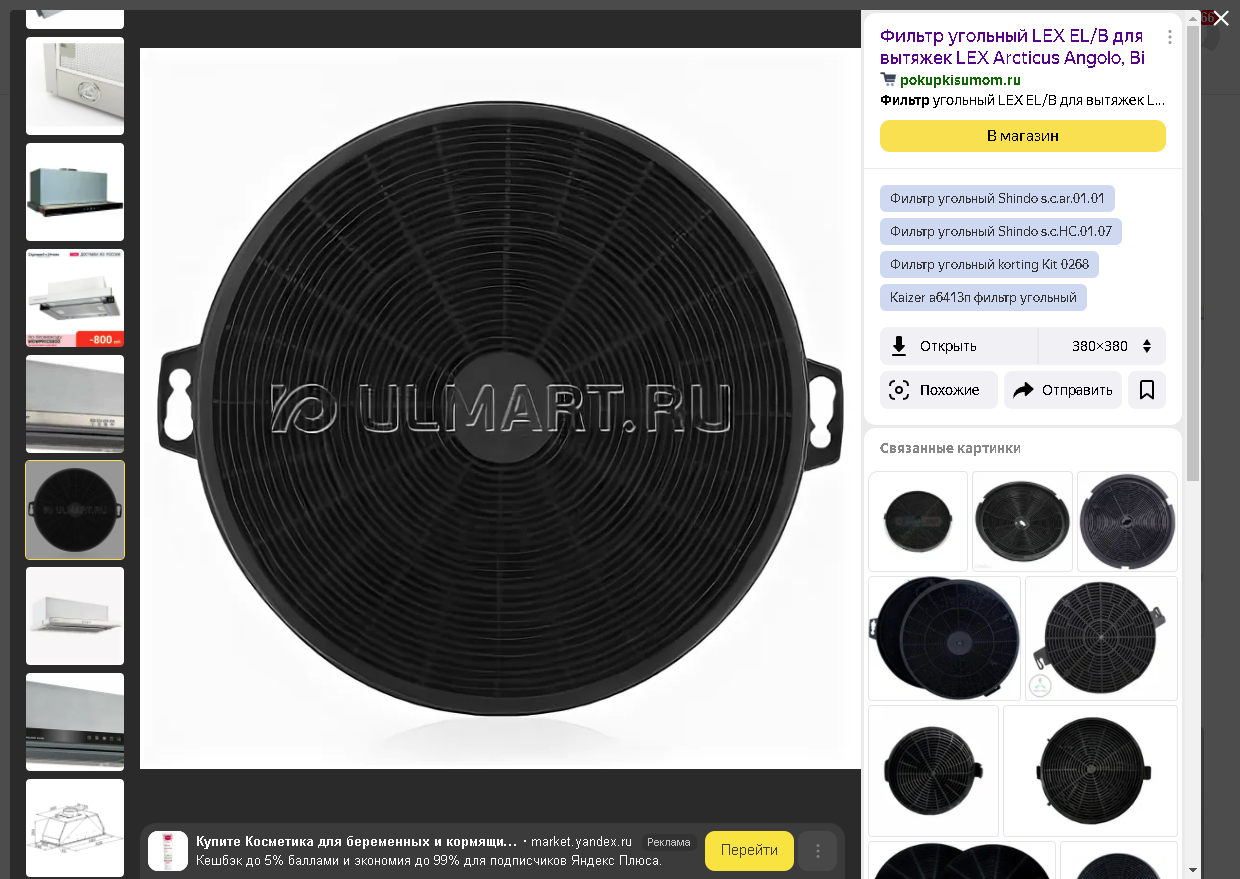Click the main charcoal filter image
The image size is (1240, 879).
click(500, 408)
